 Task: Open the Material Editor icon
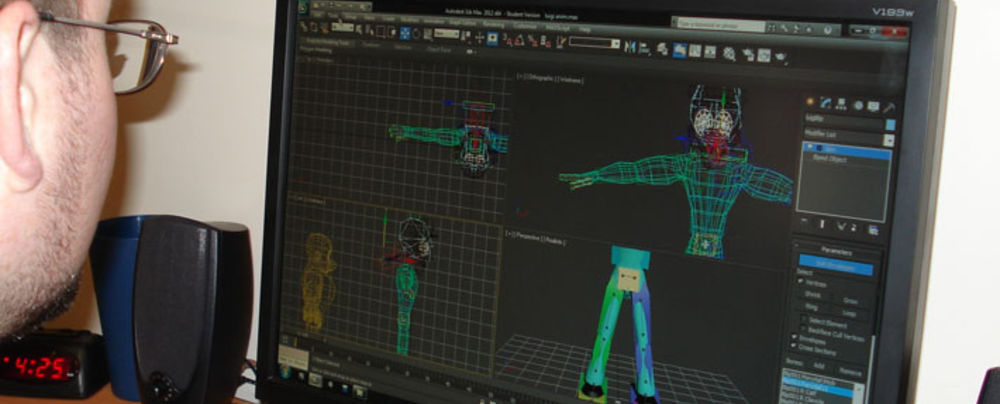coord(730,54)
